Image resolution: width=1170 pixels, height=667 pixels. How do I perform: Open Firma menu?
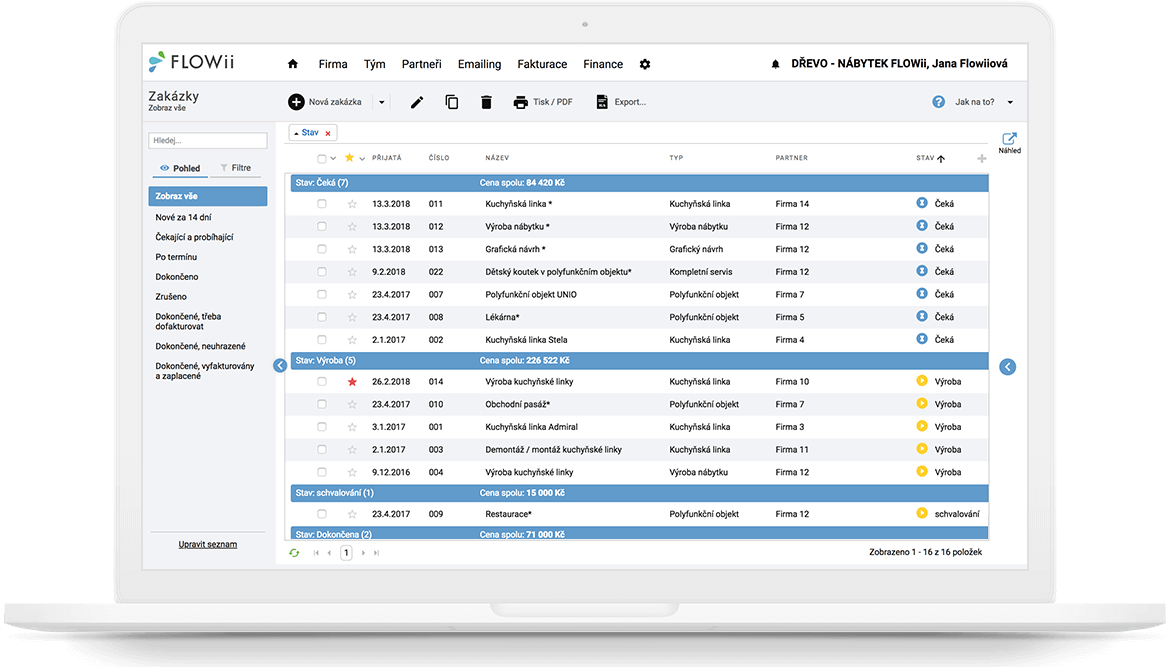[x=333, y=64]
